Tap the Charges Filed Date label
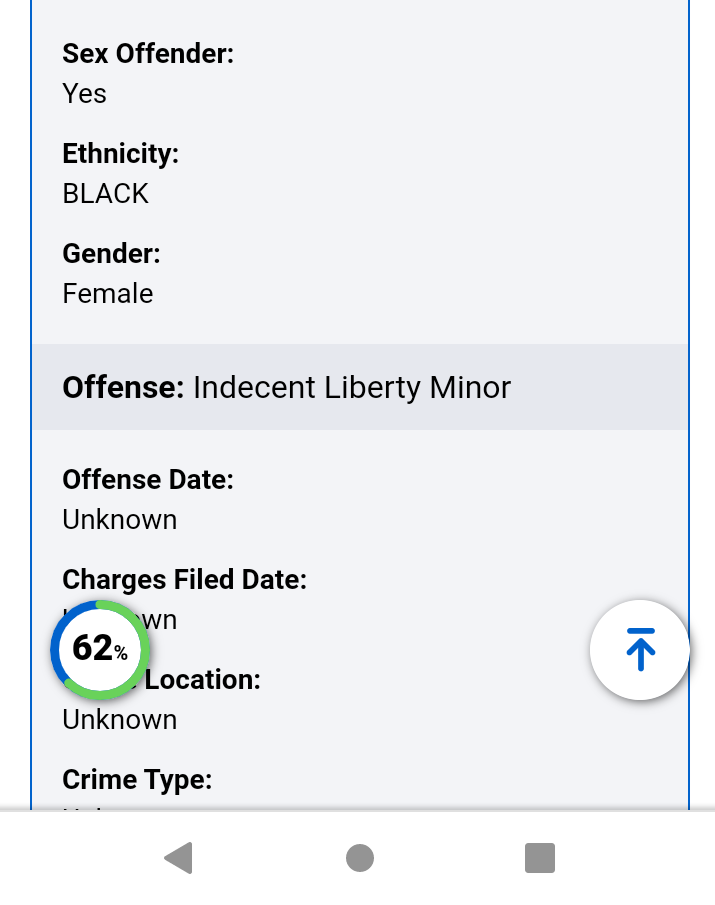The image size is (715, 905). pos(184,579)
